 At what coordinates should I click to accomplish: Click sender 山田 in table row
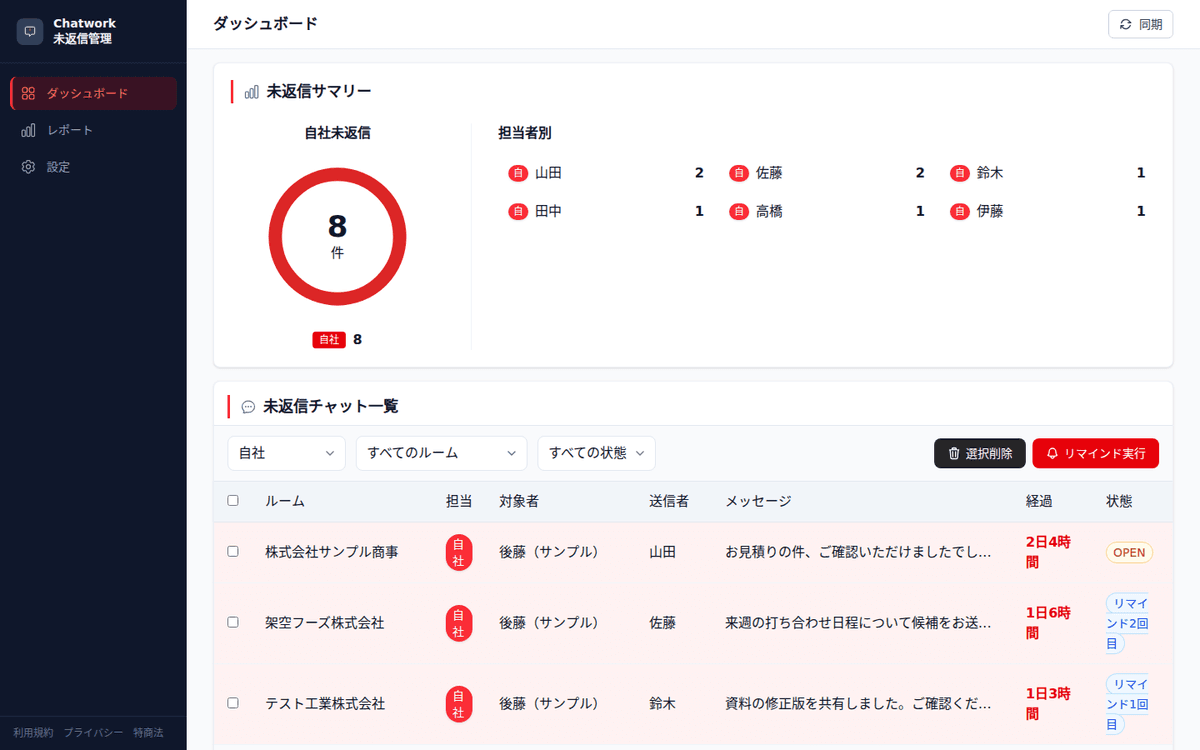(662, 552)
